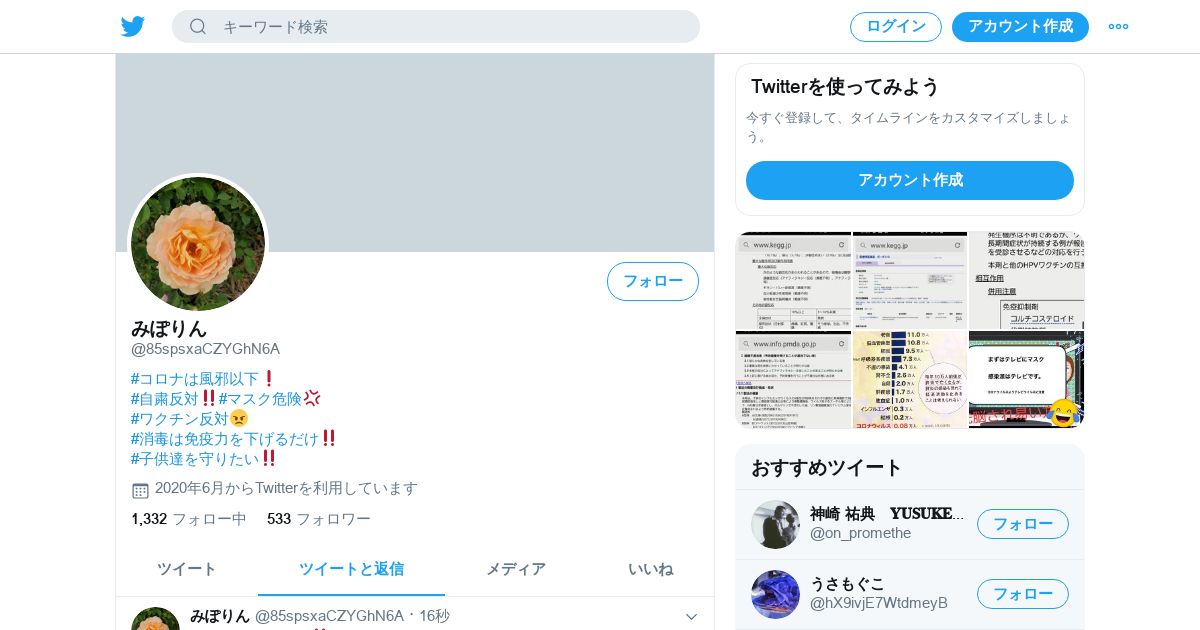This screenshot has width=1200, height=630.
Task: Click the small tweet author avatar
Action: coord(155,619)
